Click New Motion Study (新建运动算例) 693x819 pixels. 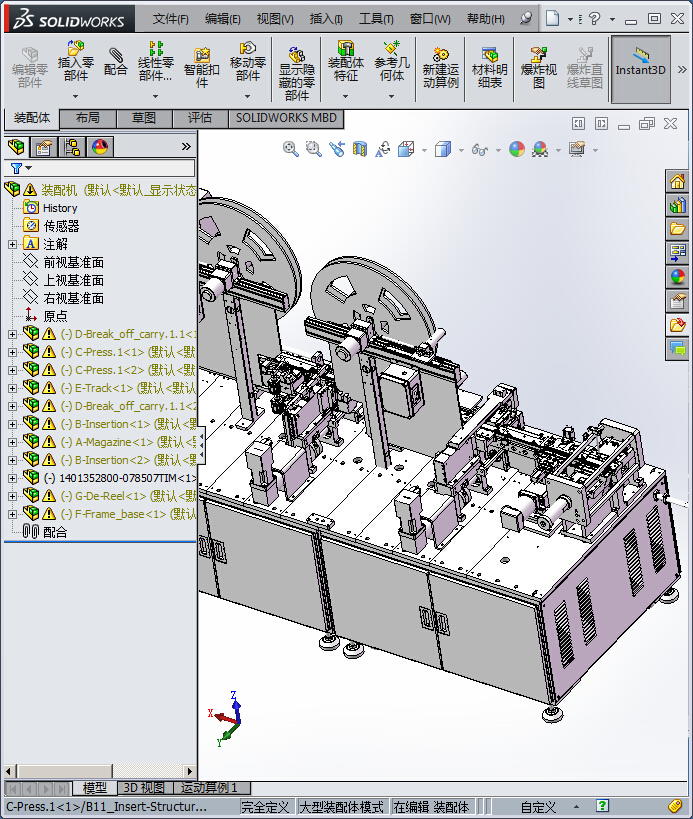point(441,68)
